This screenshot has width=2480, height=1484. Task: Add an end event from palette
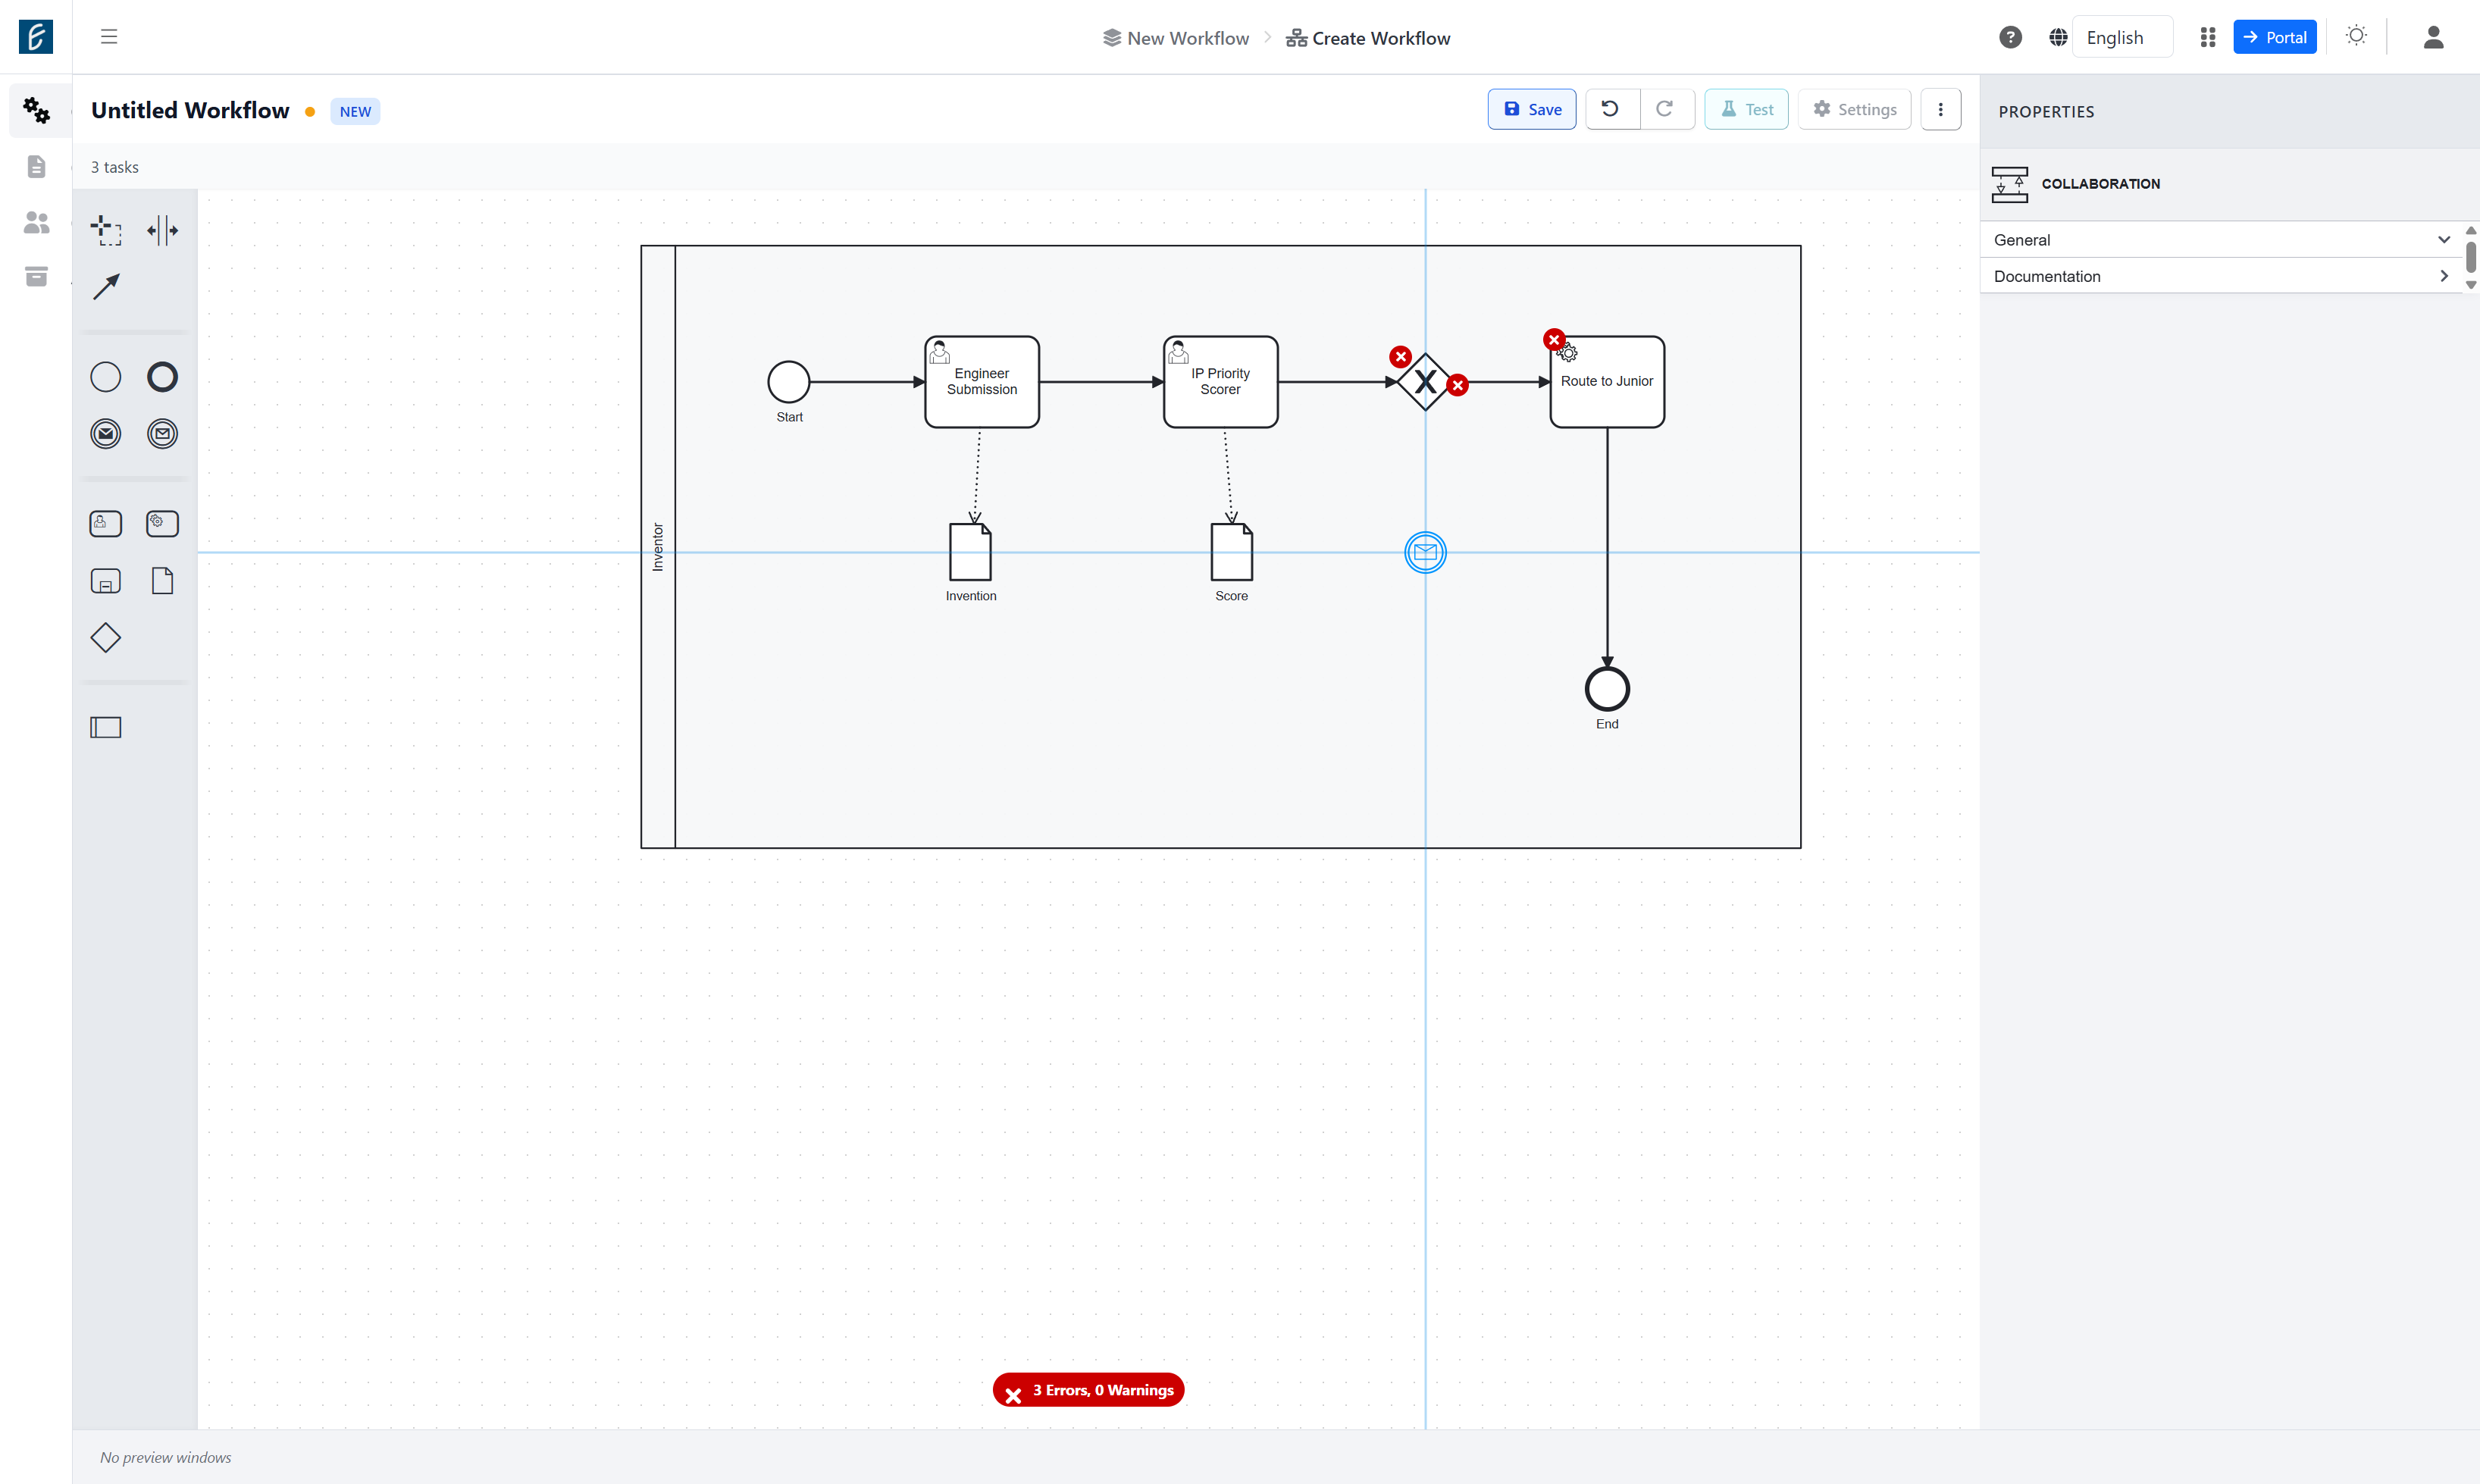point(162,377)
